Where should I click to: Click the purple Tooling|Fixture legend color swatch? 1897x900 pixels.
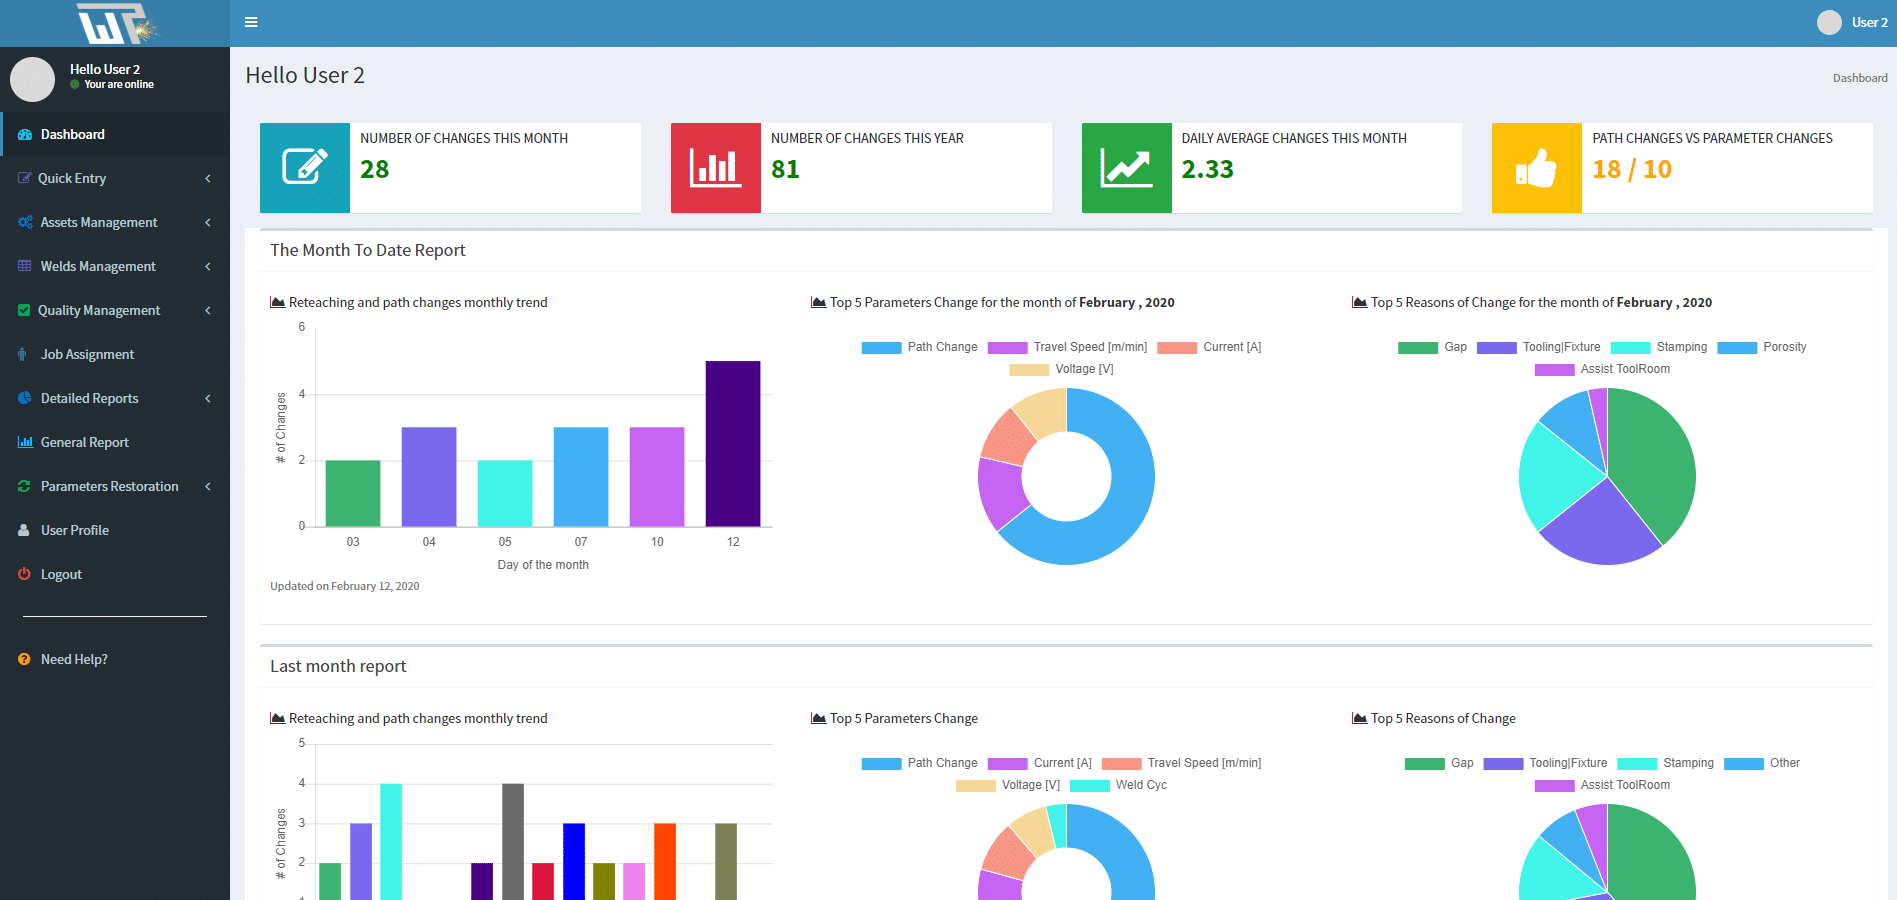(1495, 347)
